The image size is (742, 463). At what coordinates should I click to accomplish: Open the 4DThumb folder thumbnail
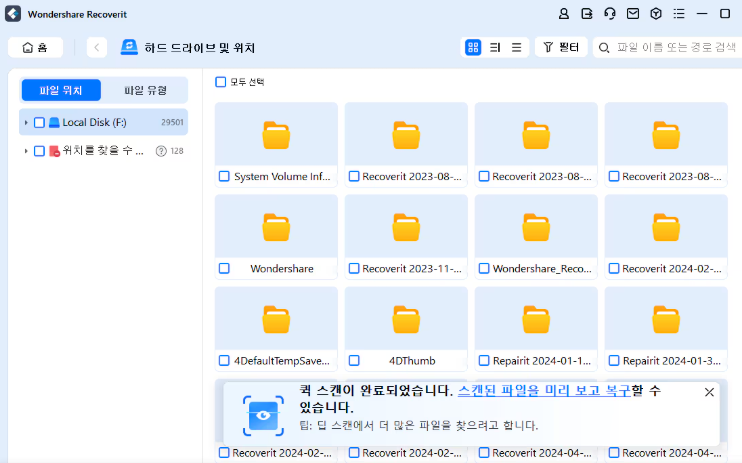pyautogui.click(x=406, y=319)
